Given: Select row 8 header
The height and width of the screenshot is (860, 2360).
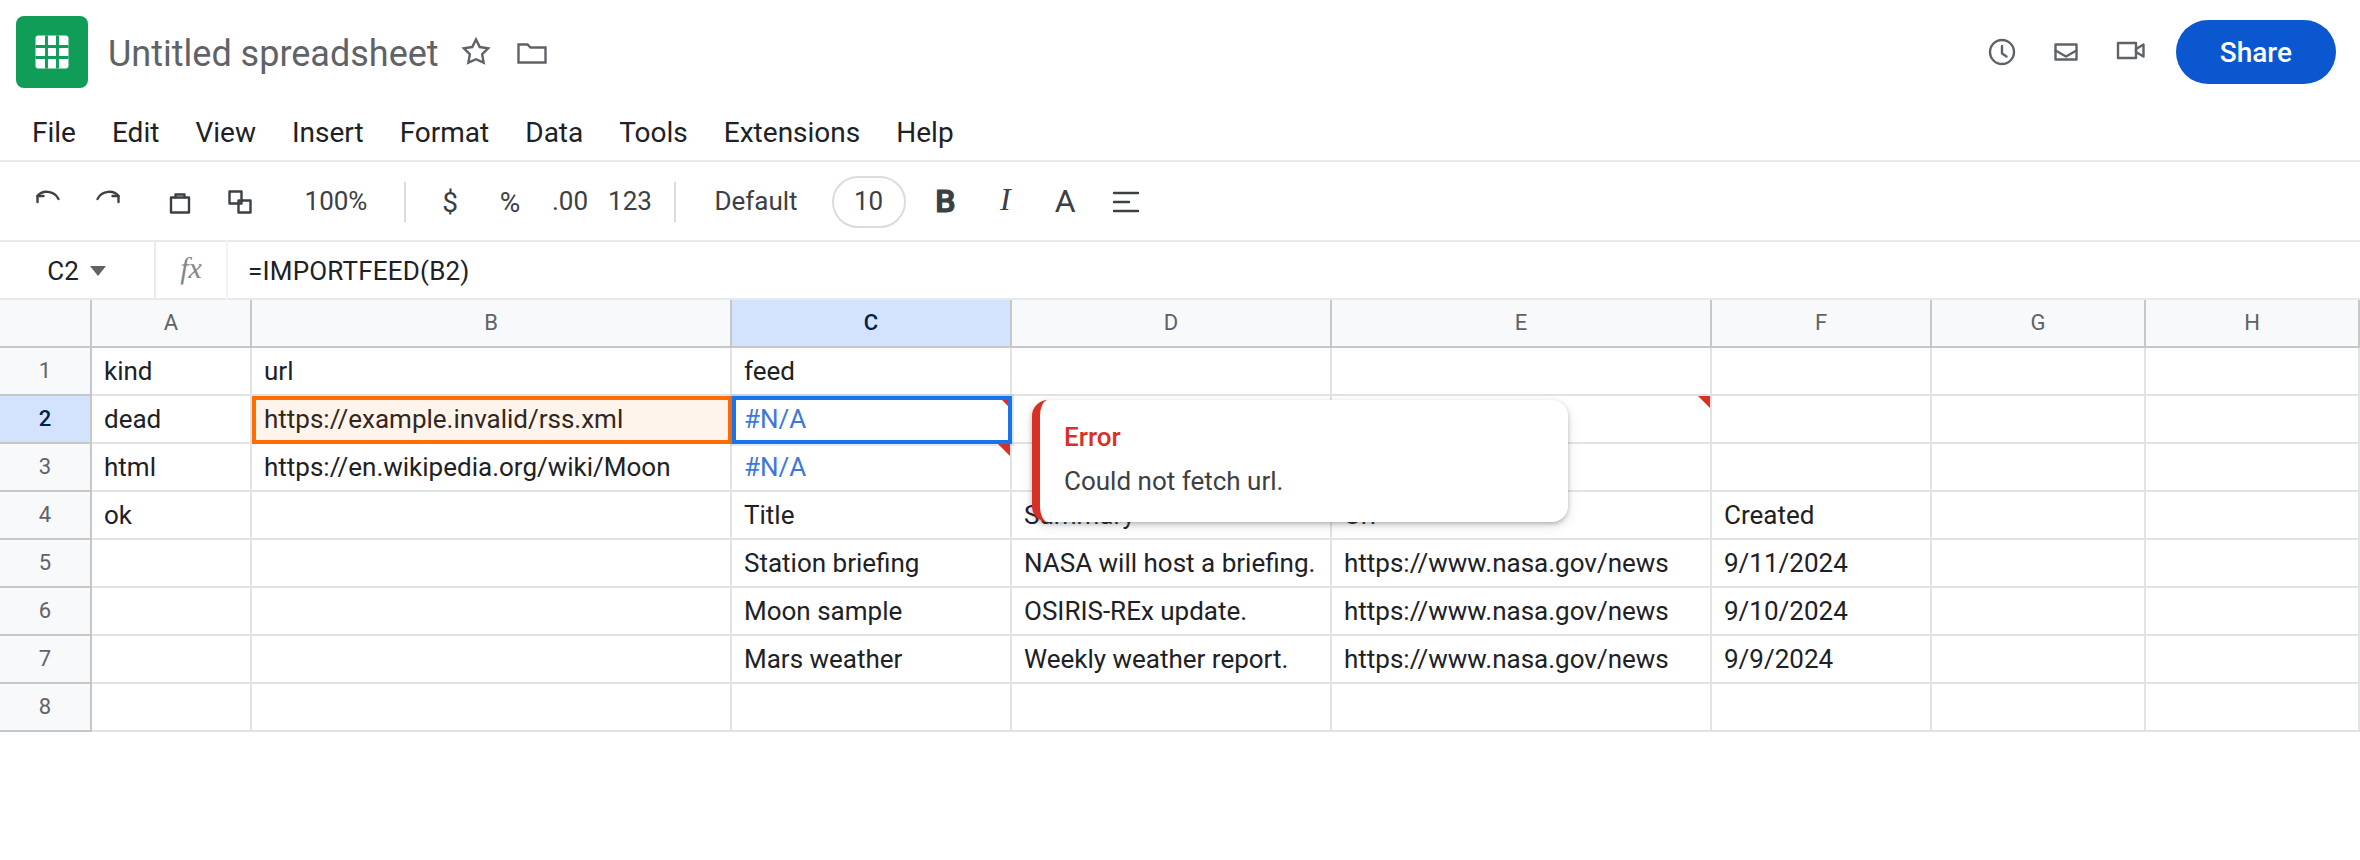Looking at the screenshot, I should [45, 707].
